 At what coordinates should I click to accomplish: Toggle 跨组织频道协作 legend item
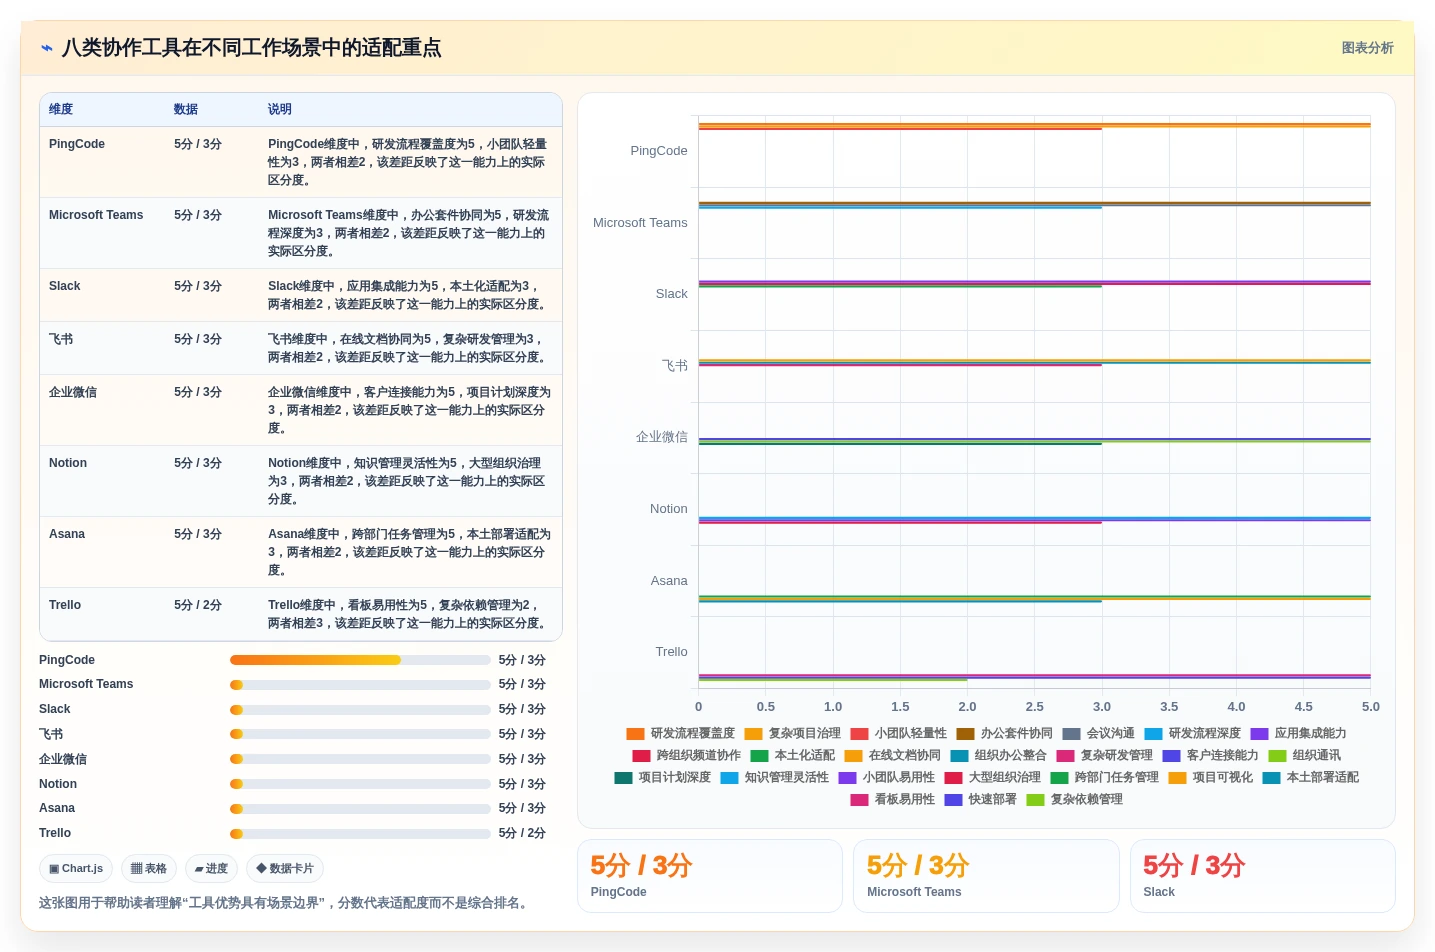[x=686, y=756]
